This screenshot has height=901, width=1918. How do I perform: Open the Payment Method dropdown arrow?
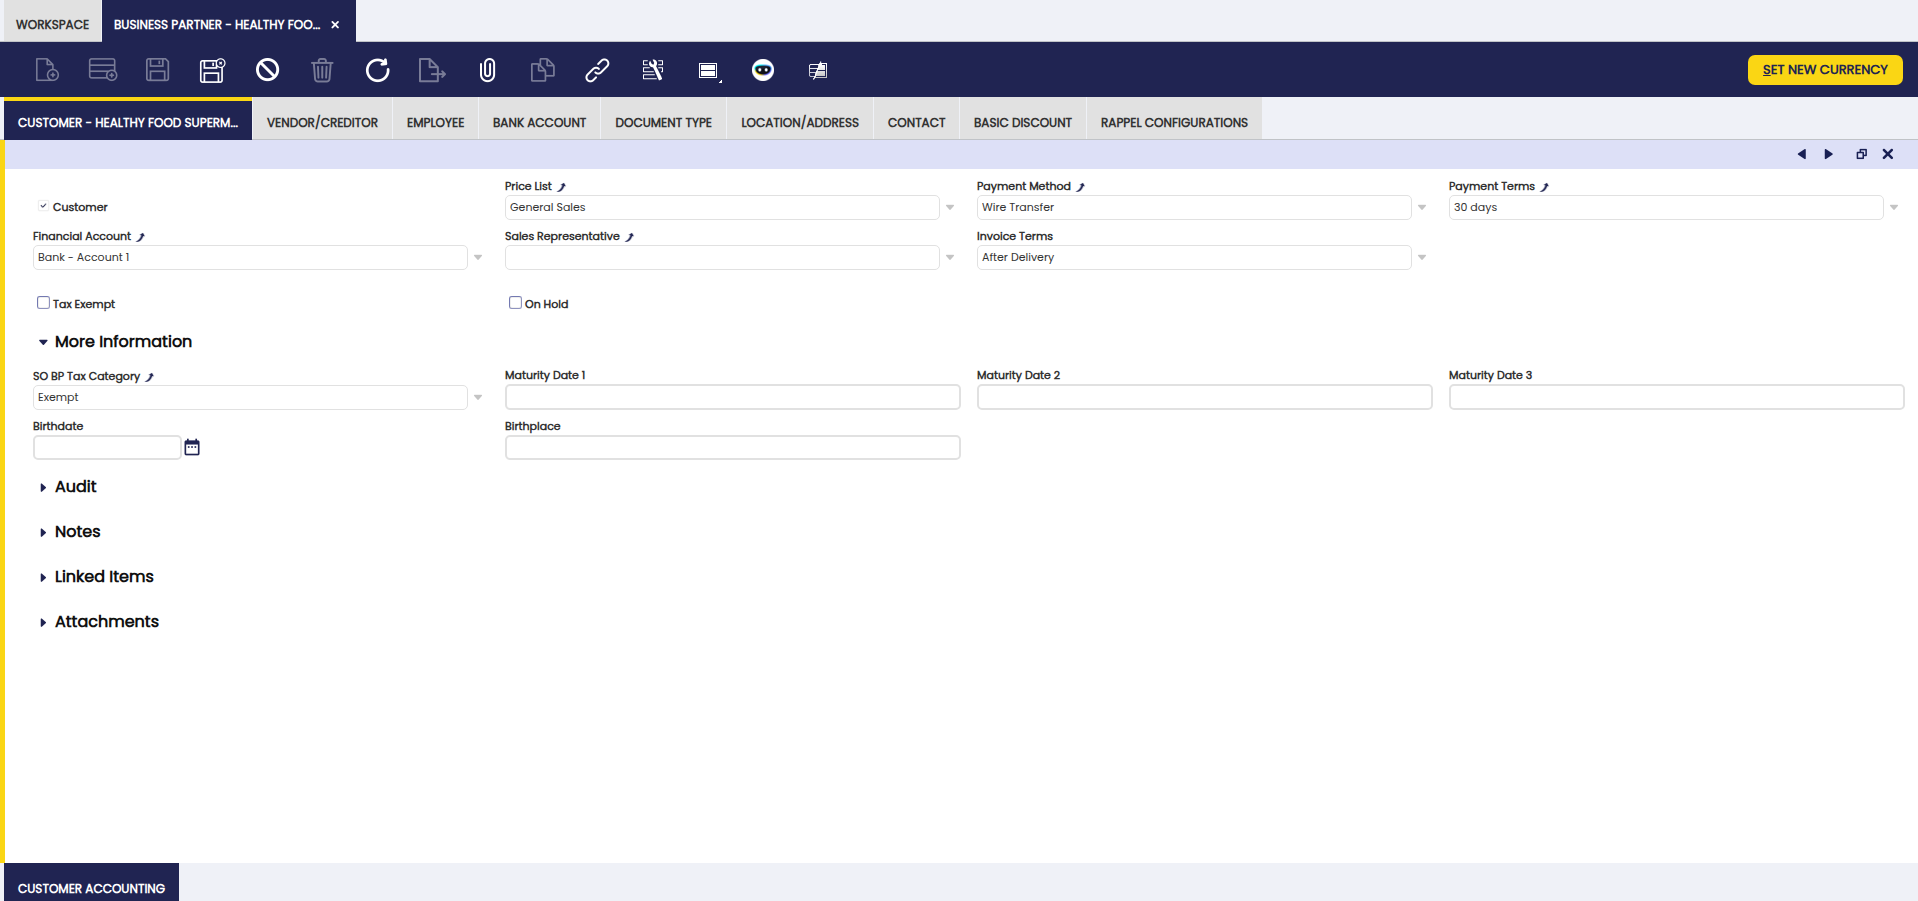point(1421,207)
